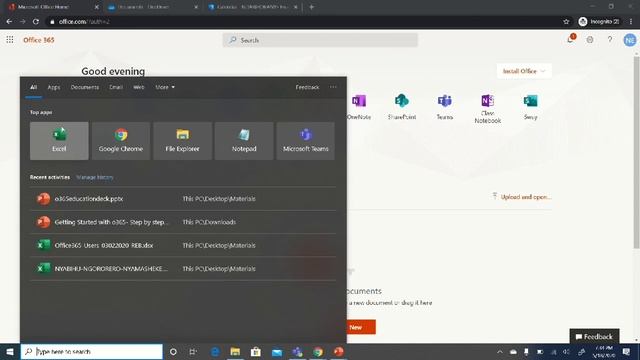
Task: Open Task View on taskbar
Action: click(193, 351)
